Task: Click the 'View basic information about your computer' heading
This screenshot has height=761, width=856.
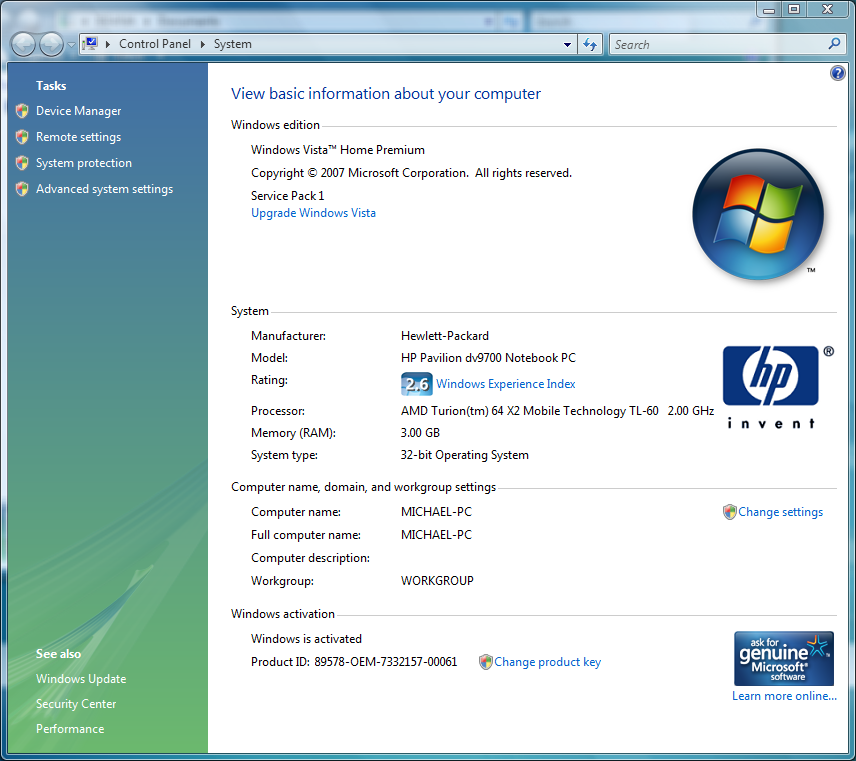Action: 386,94
